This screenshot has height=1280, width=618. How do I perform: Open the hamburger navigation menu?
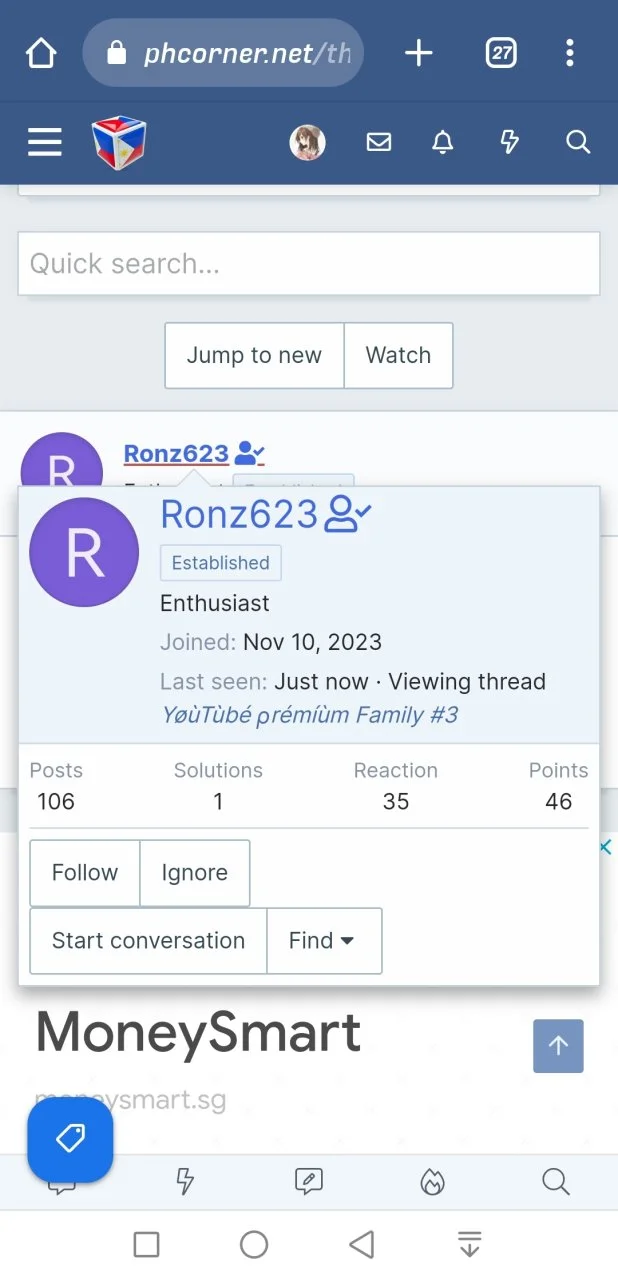point(45,142)
